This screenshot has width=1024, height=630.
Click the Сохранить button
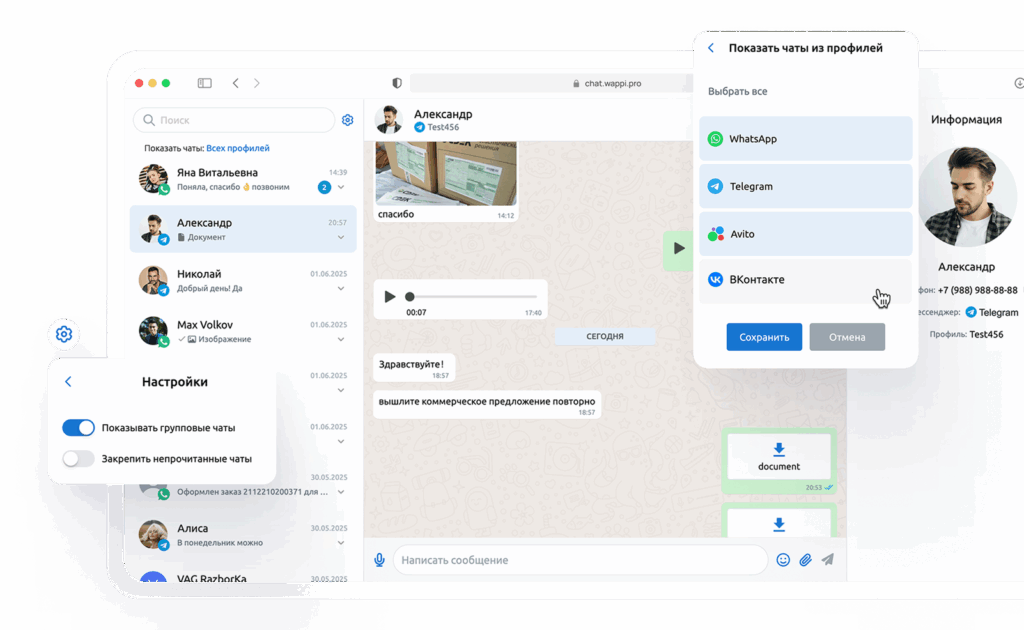(x=764, y=337)
